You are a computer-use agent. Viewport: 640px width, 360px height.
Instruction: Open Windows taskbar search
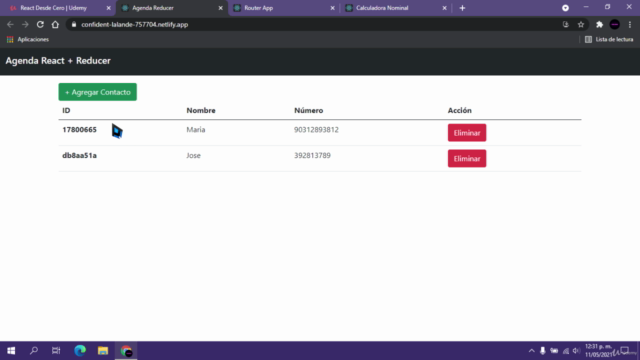pos(34,351)
